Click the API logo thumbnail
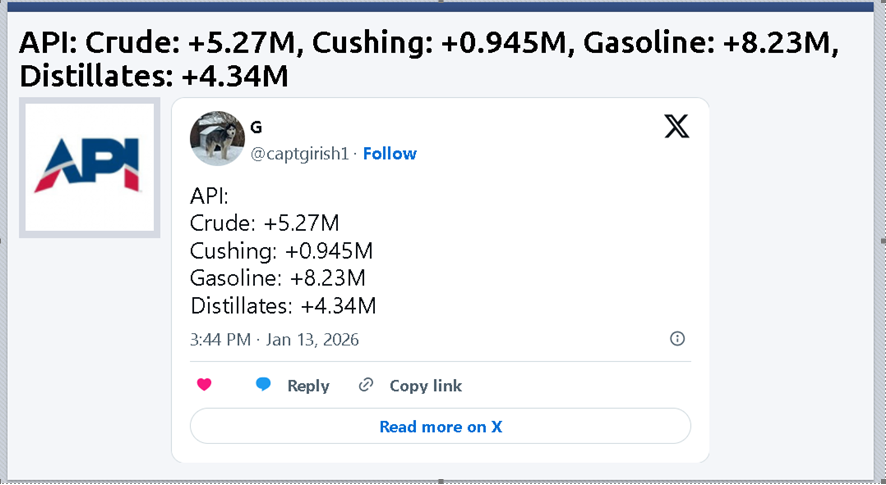 (x=91, y=167)
